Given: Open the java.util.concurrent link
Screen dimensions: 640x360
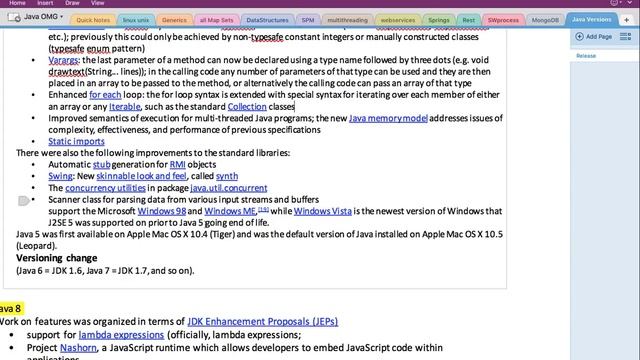Looking at the screenshot, I should pyautogui.click(x=229, y=188).
